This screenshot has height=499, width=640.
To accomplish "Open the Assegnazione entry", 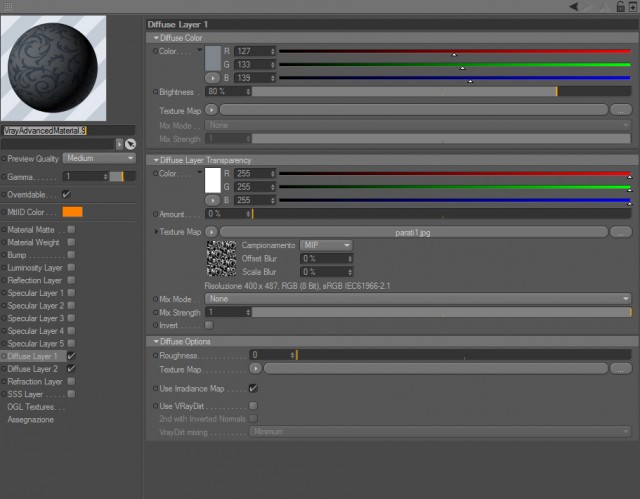I will (31, 419).
